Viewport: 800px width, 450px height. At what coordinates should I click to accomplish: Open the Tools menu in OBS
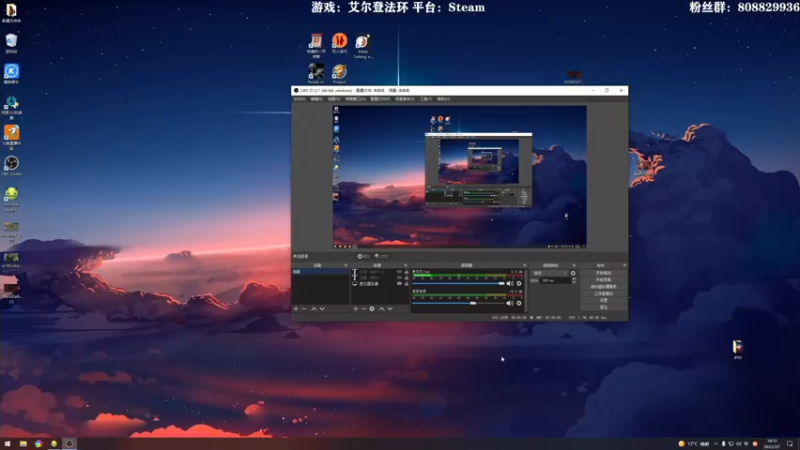[426, 99]
